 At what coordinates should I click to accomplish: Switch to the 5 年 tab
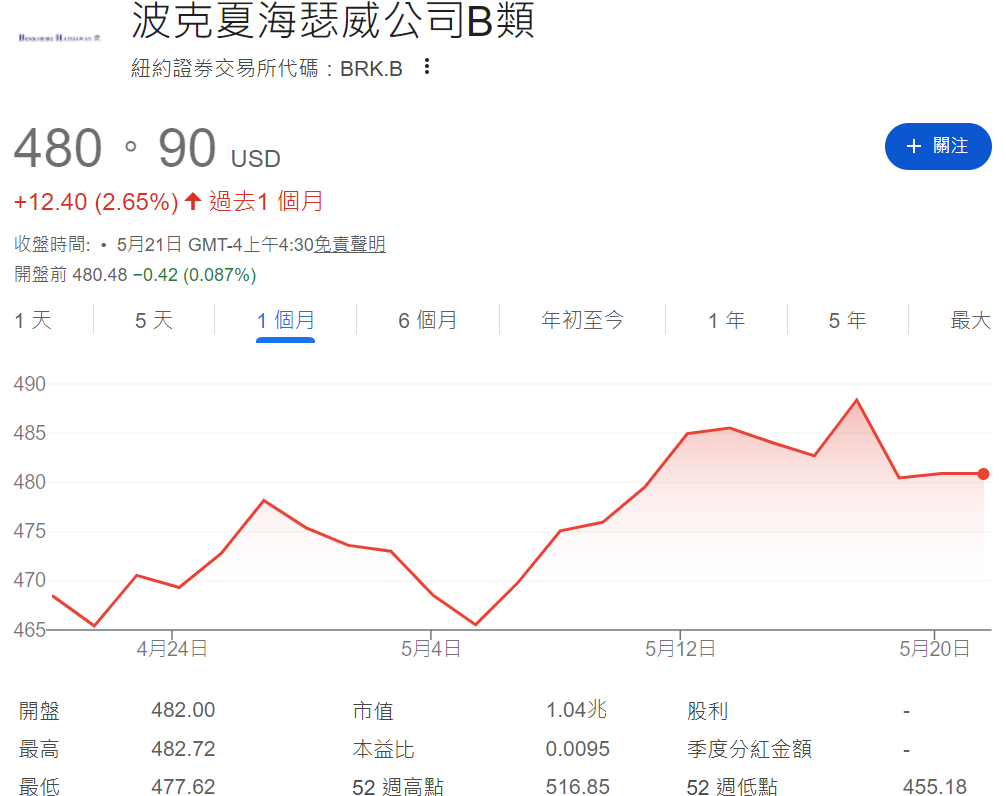848,320
